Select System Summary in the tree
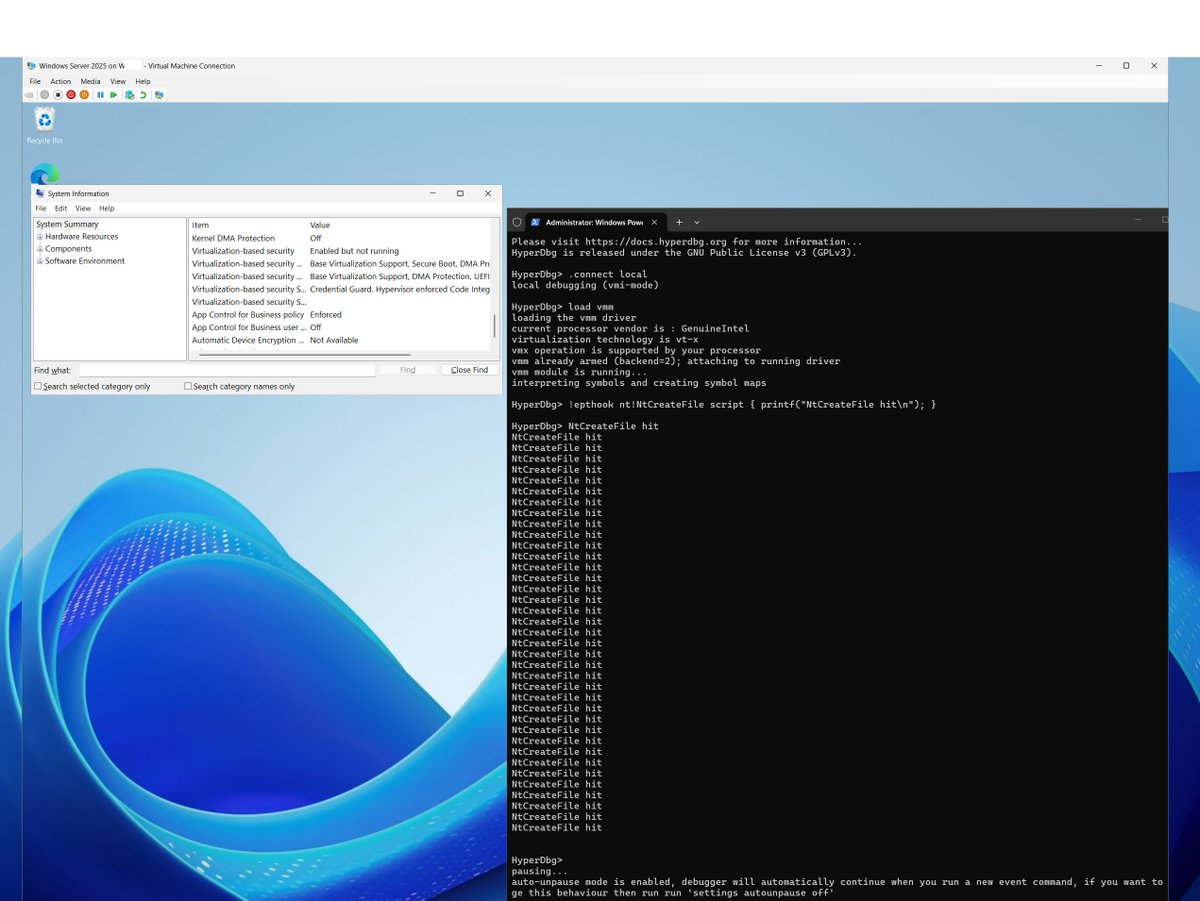 (x=67, y=225)
